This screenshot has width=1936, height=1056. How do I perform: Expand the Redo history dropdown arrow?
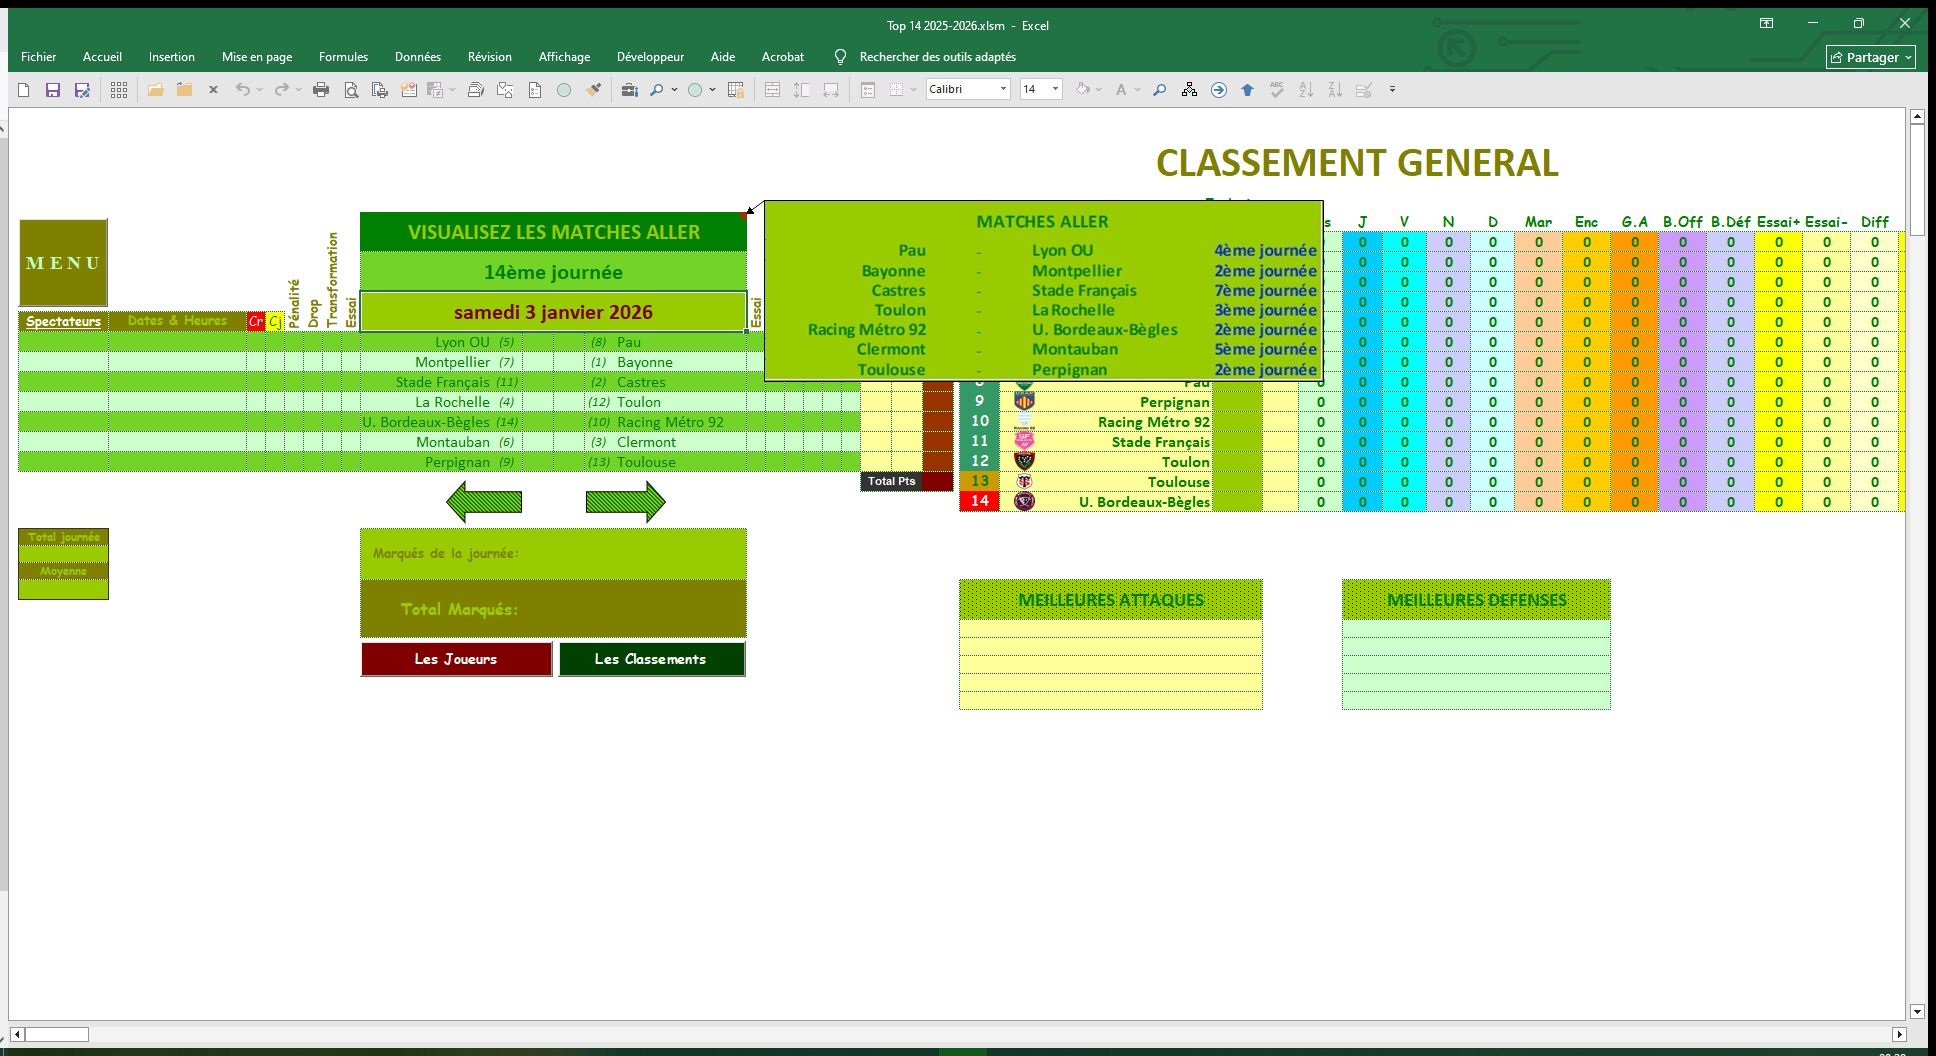(299, 90)
